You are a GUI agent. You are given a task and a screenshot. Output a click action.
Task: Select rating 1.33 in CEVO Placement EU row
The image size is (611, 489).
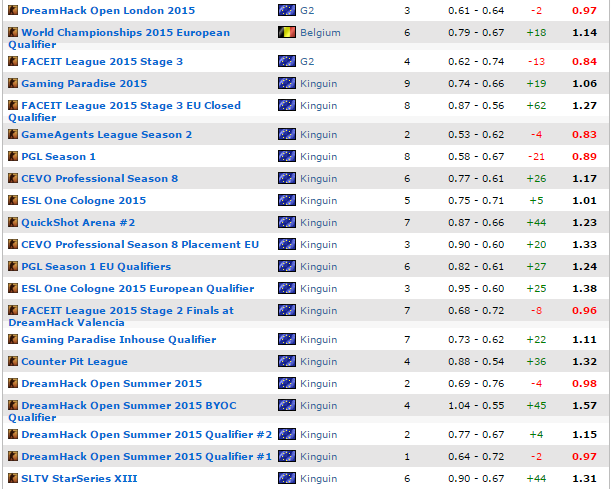(x=585, y=245)
